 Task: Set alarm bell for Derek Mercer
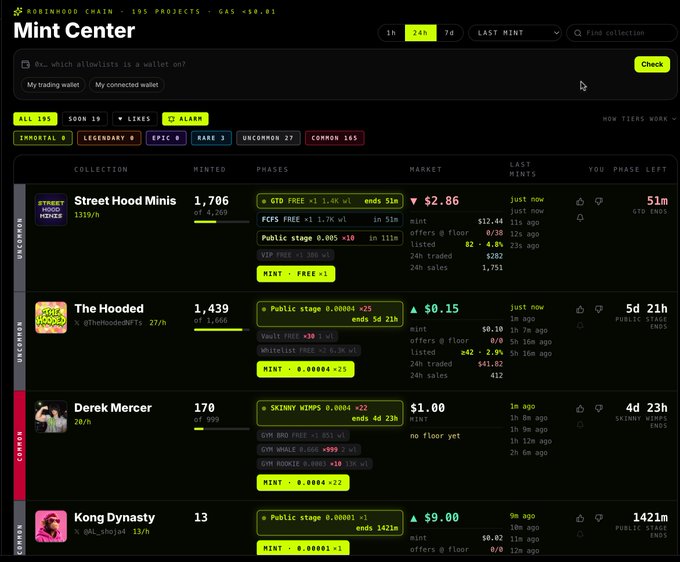pyautogui.click(x=580, y=425)
